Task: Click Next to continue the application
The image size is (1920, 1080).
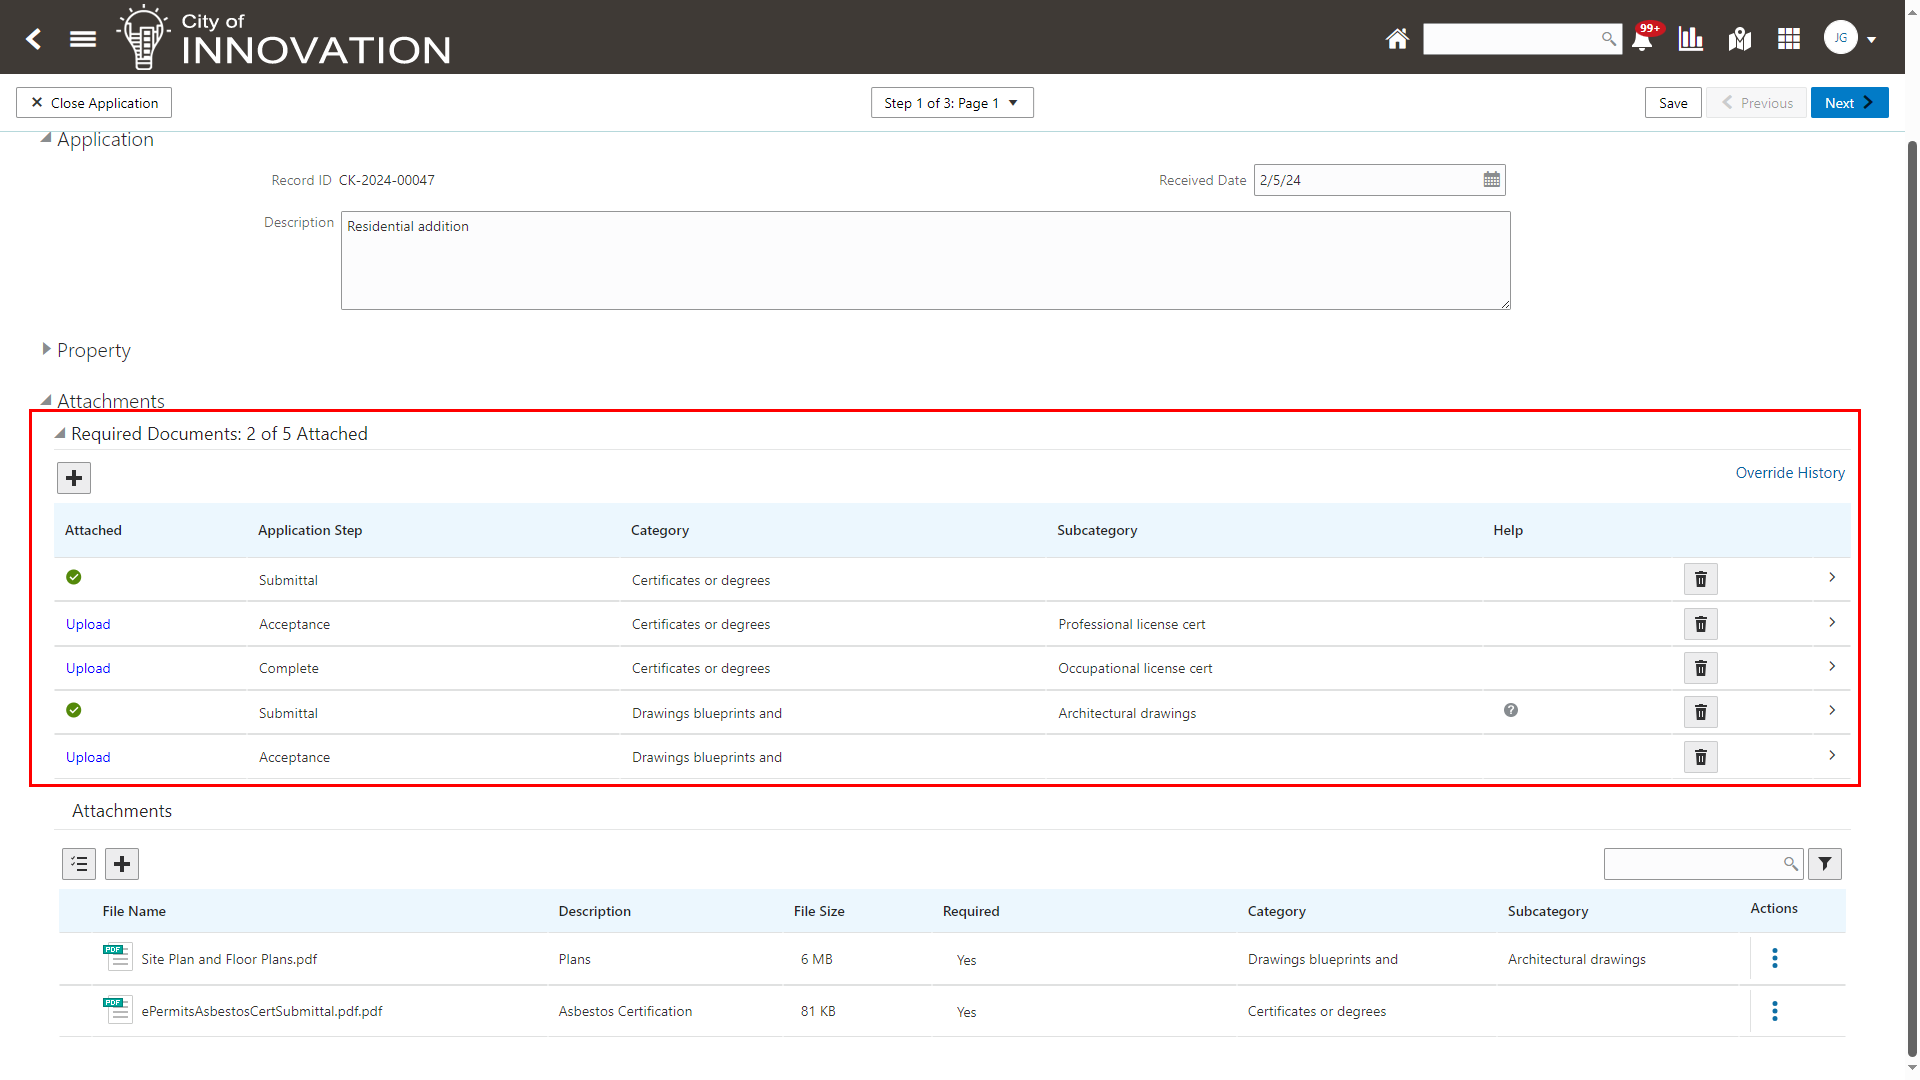Action: tap(1848, 102)
